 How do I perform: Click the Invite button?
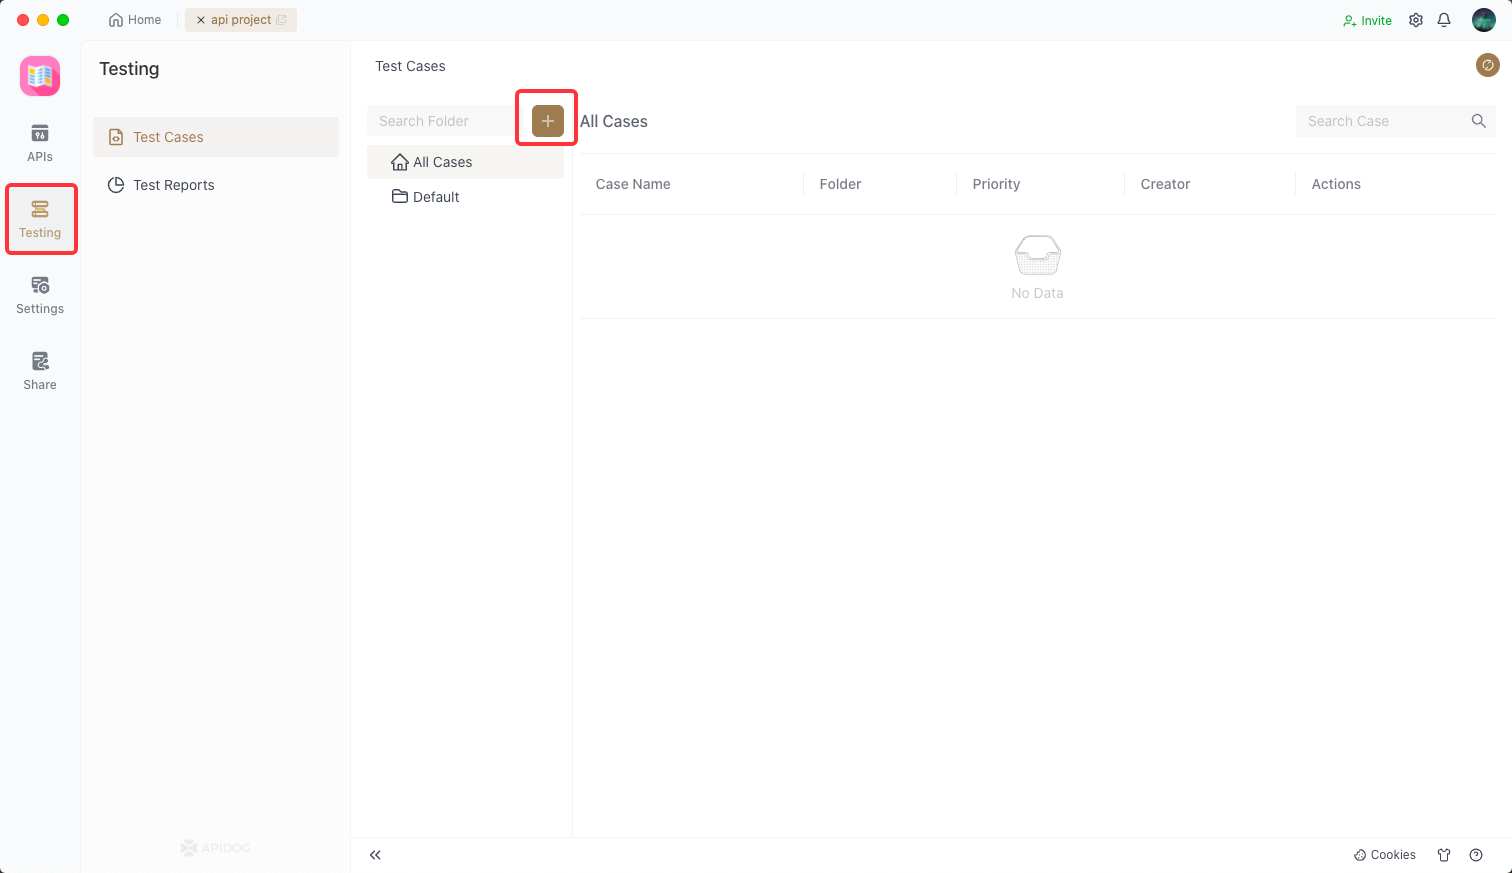1367,20
